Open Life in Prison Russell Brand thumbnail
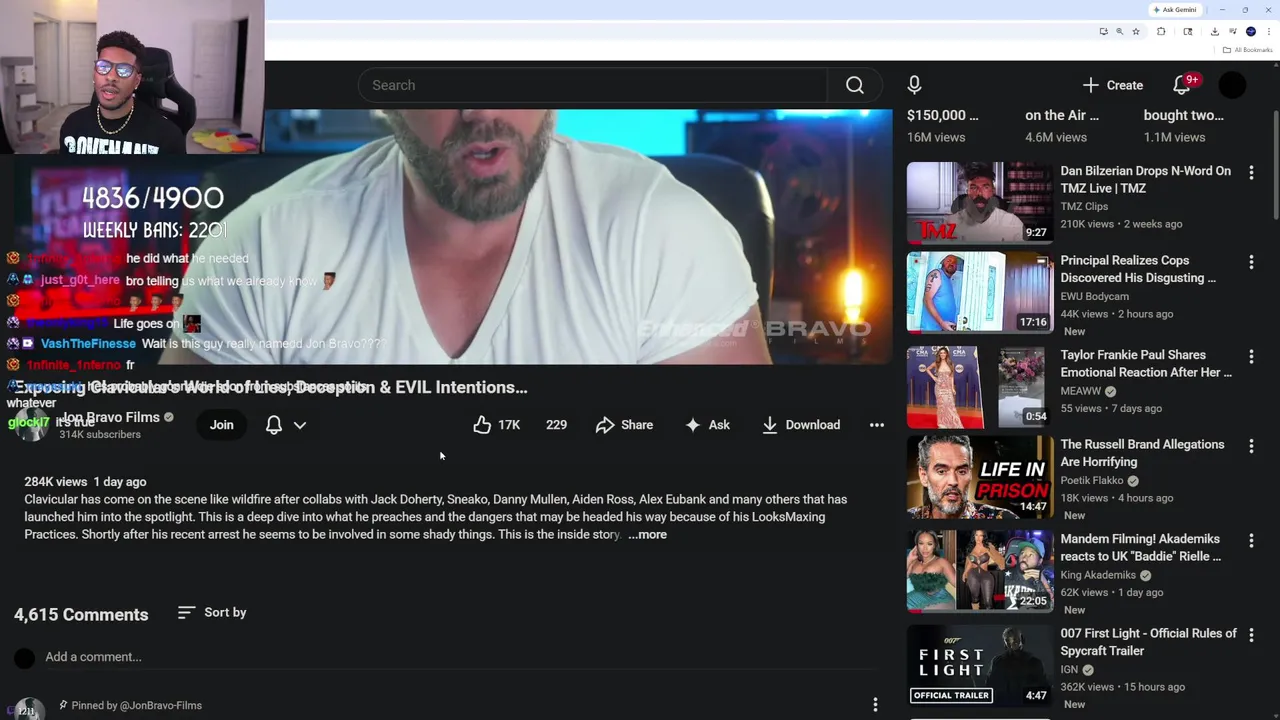 click(980, 477)
